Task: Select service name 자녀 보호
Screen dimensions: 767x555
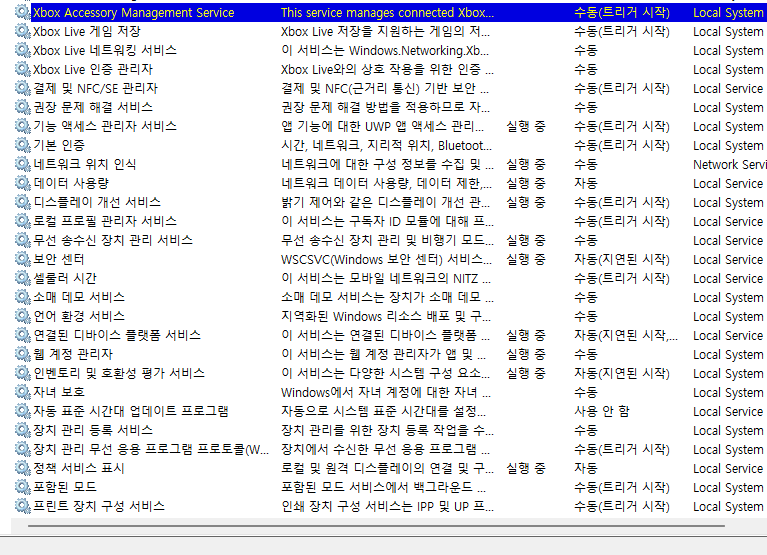Action: point(59,392)
